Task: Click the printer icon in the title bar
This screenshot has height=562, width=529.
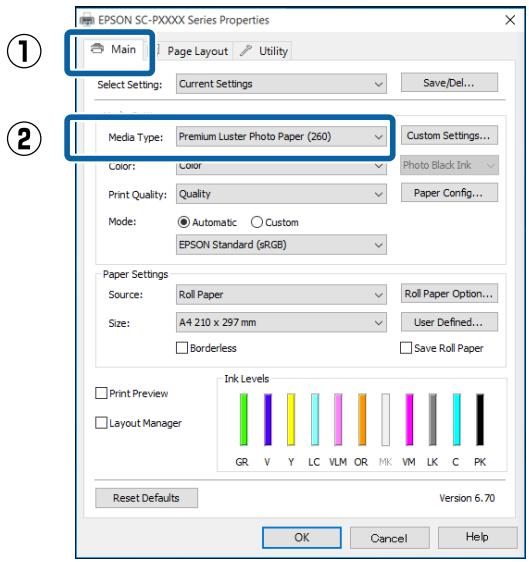Action: click(x=87, y=19)
